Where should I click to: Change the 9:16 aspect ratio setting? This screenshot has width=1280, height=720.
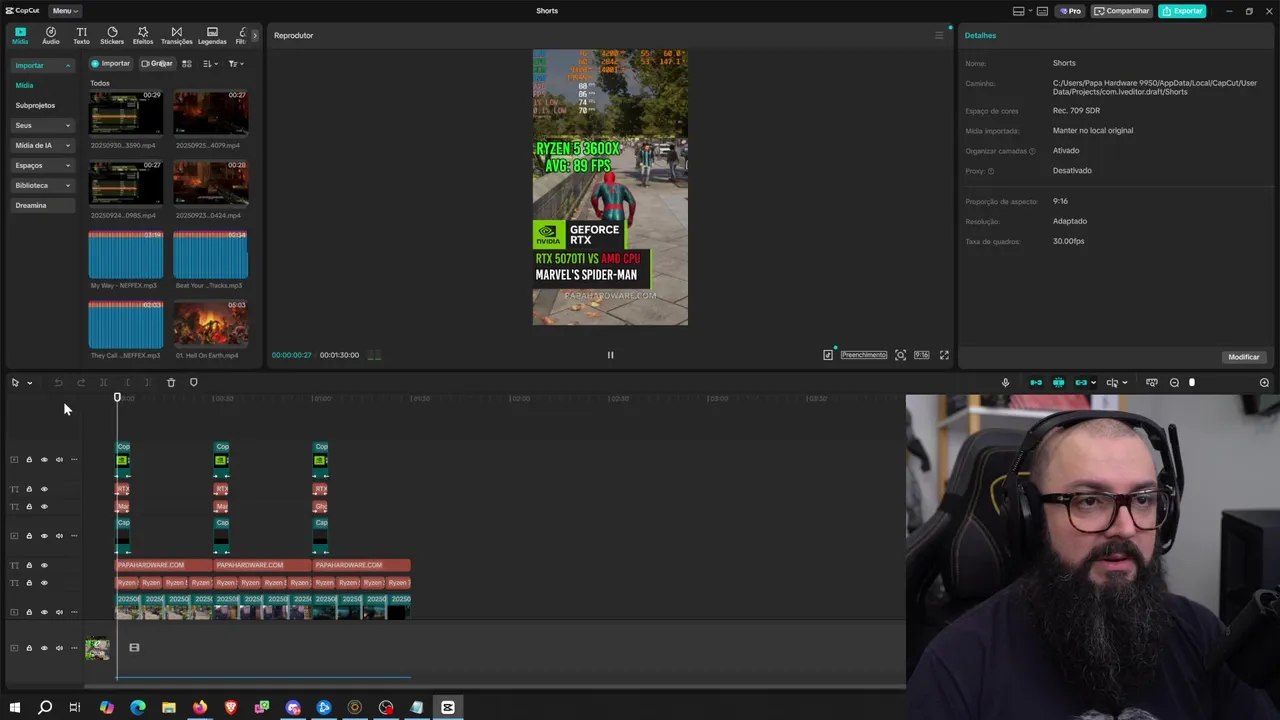[921, 355]
